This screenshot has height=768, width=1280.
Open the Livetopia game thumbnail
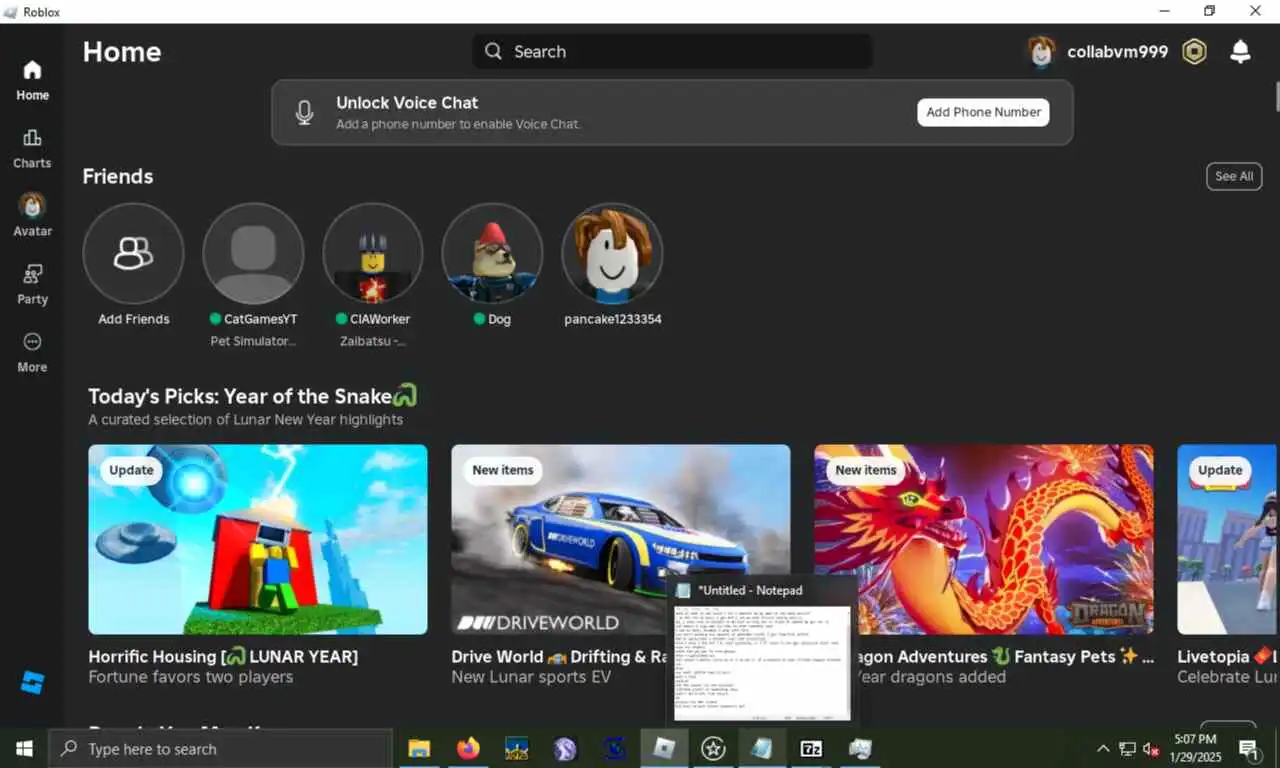(1227, 539)
